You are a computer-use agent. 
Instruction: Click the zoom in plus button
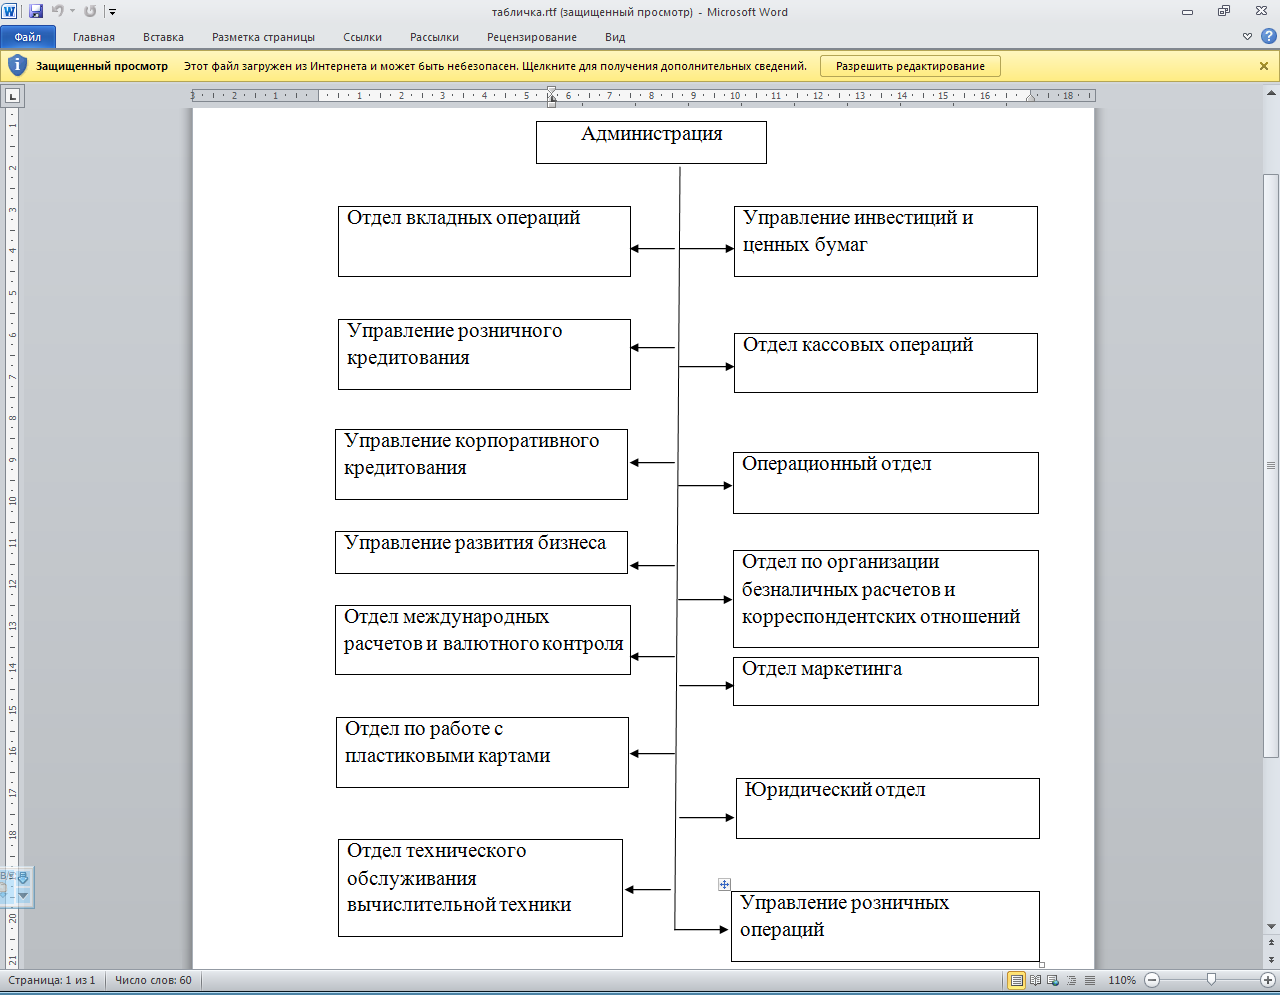pyautogui.click(x=1268, y=980)
